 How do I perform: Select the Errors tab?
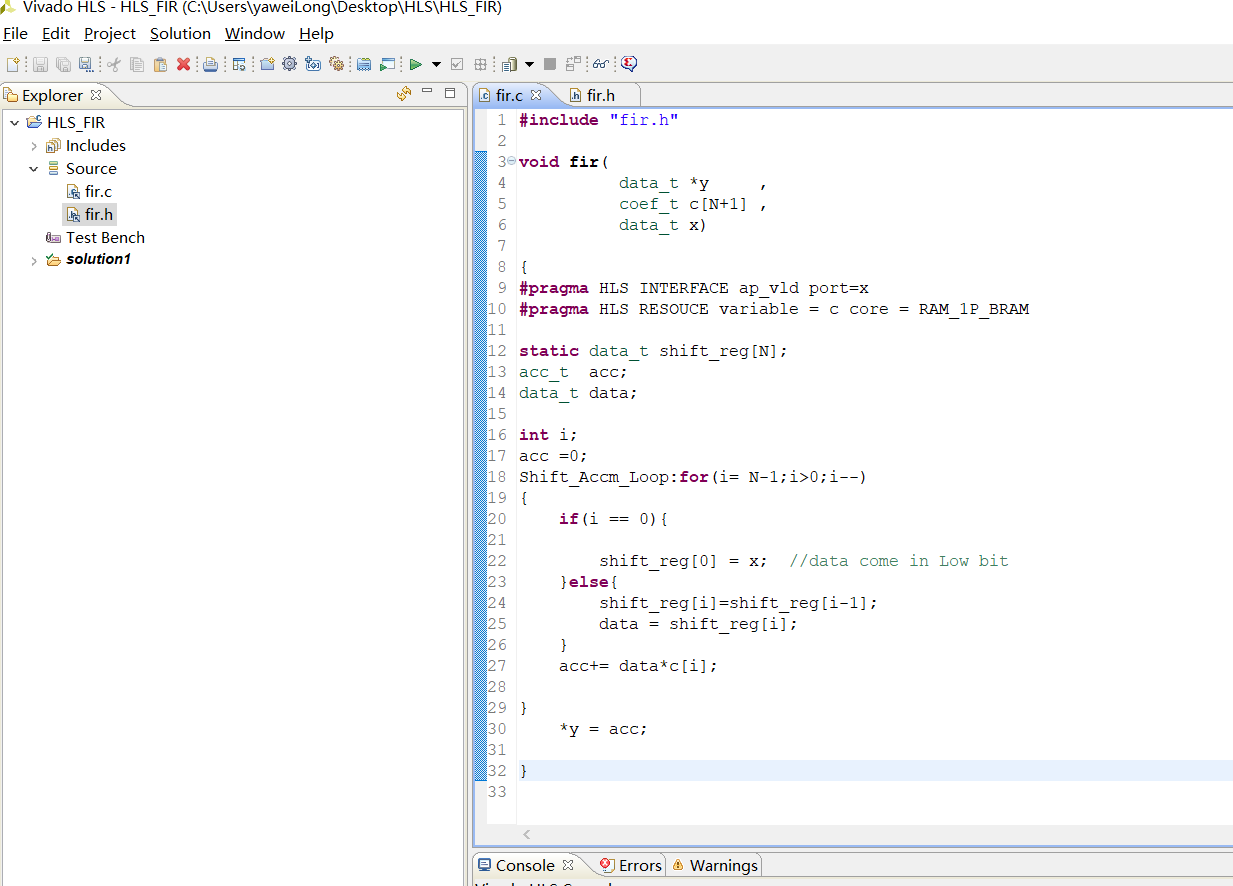[x=640, y=865]
